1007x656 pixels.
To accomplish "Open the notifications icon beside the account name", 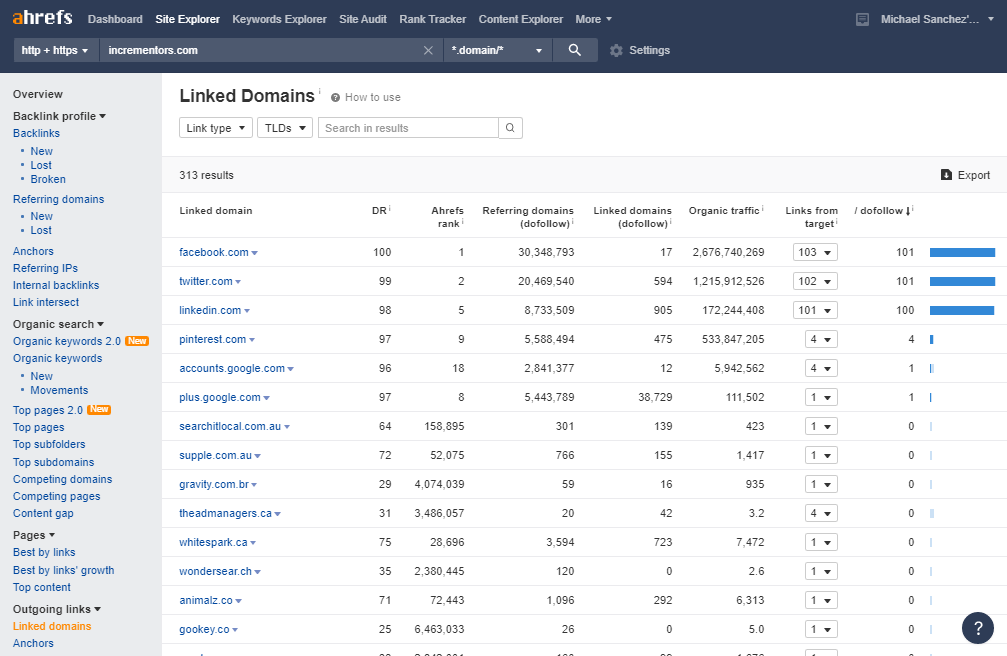I will [x=863, y=19].
